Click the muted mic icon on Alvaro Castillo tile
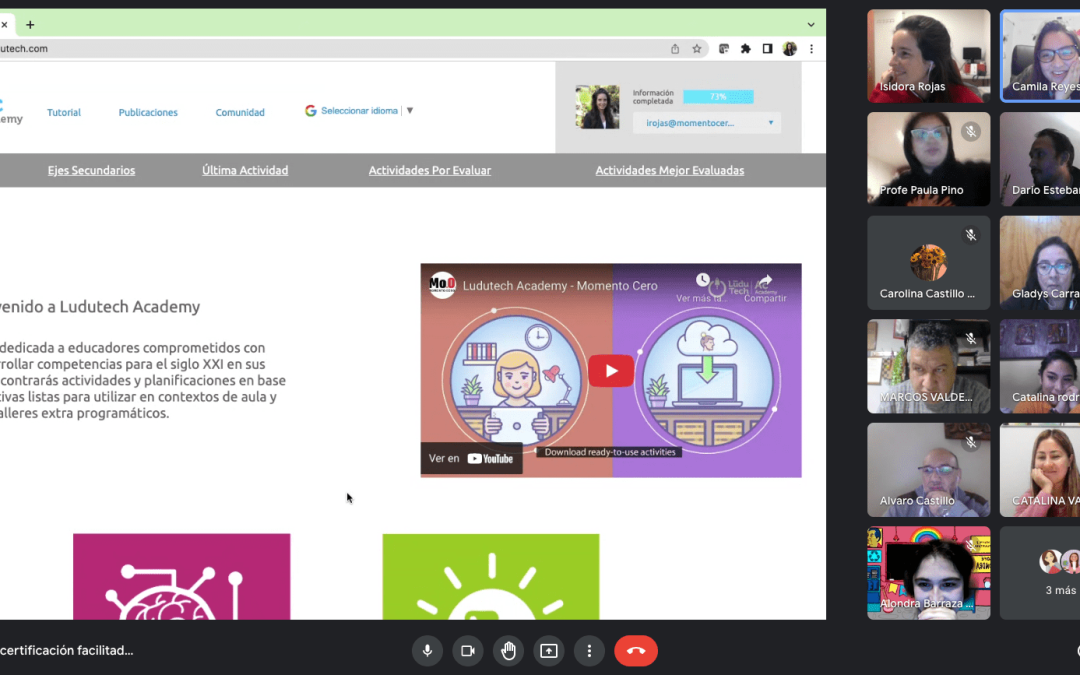This screenshot has width=1080, height=675. tap(971, 442)
